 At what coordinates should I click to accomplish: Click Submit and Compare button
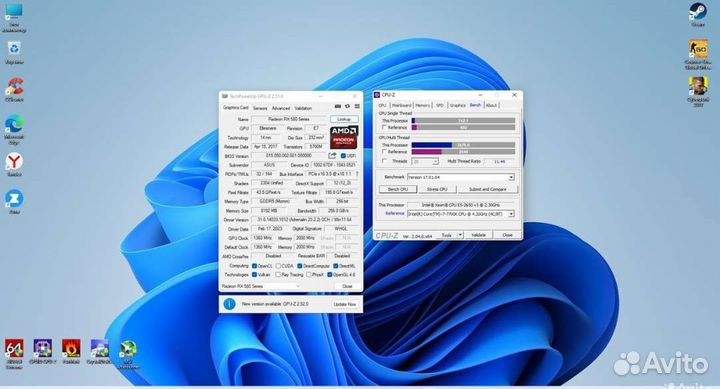coord(488,189)
